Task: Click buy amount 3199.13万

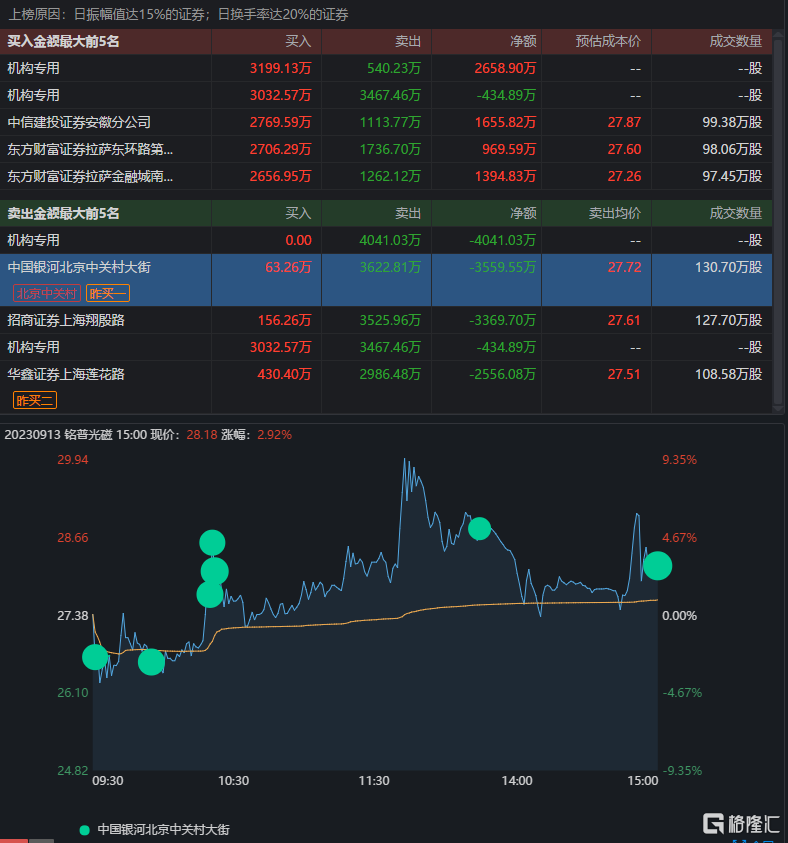Action: coord(281,68)
